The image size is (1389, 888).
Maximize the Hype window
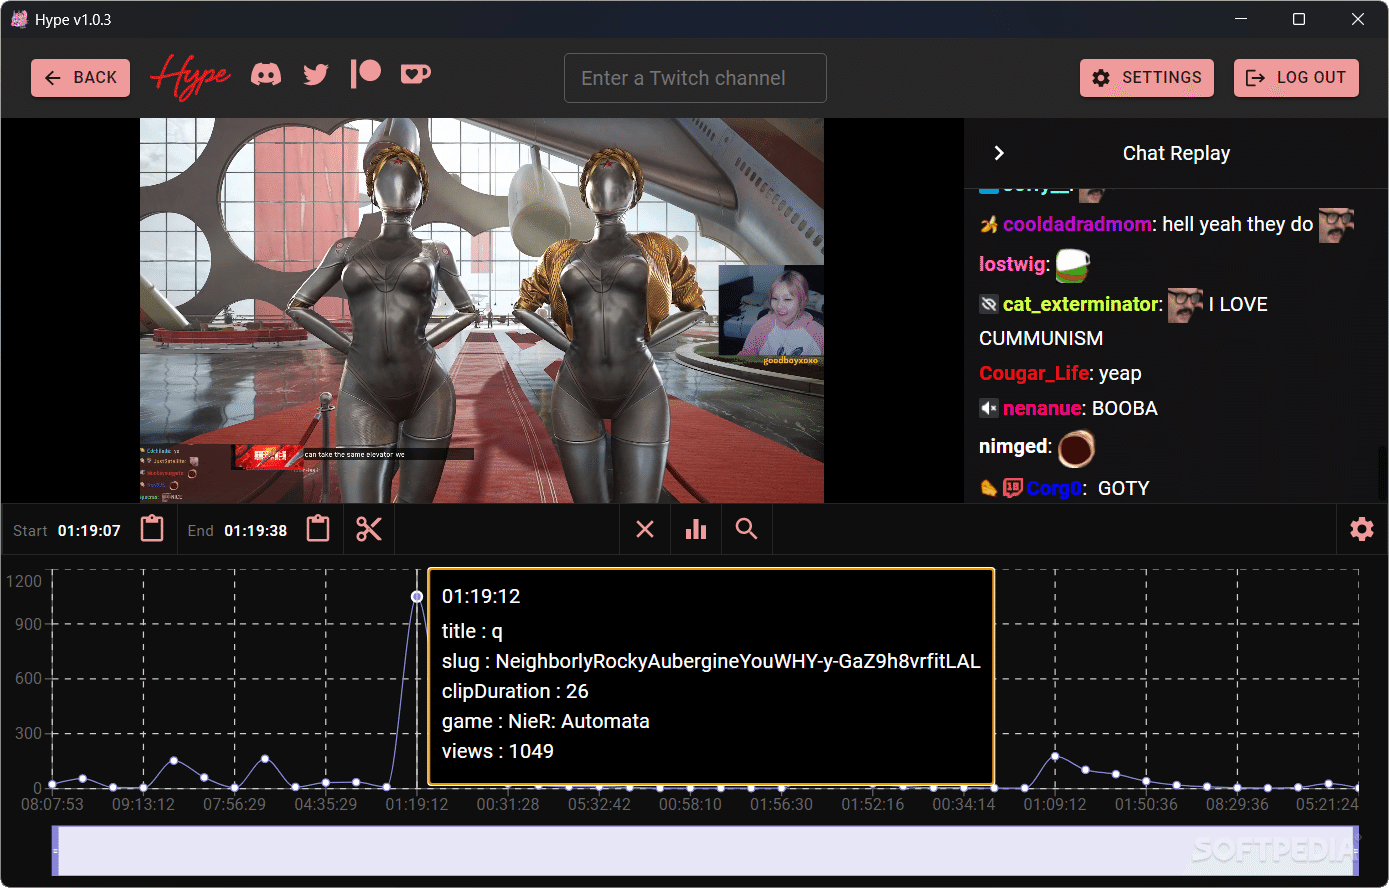click(1298, 19)
